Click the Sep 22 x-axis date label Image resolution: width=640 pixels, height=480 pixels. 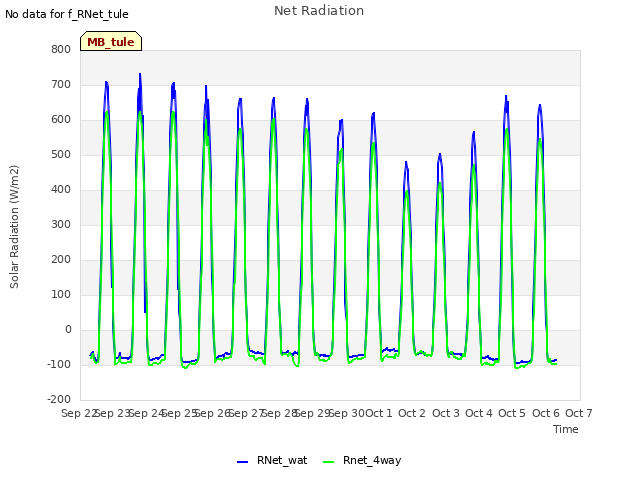(x=79, y=413)
